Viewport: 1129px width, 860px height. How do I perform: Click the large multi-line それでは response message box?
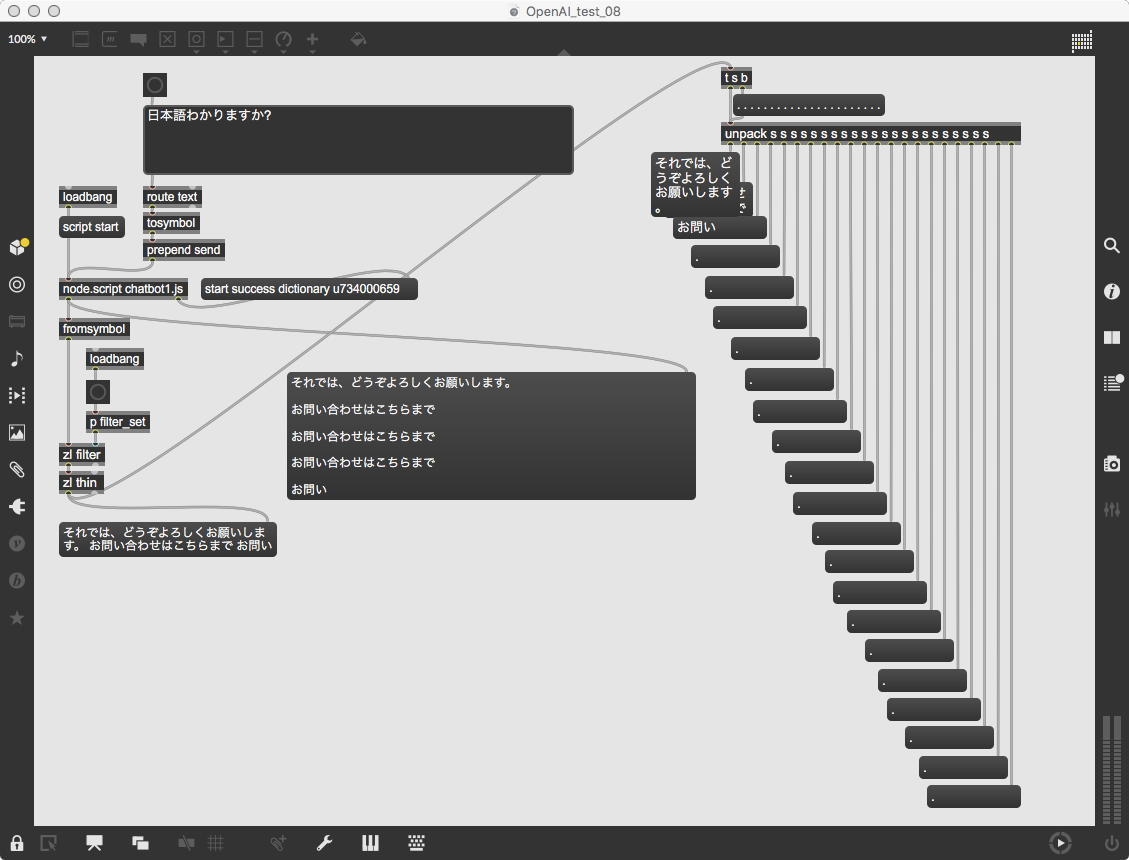(x=491, y=436)
